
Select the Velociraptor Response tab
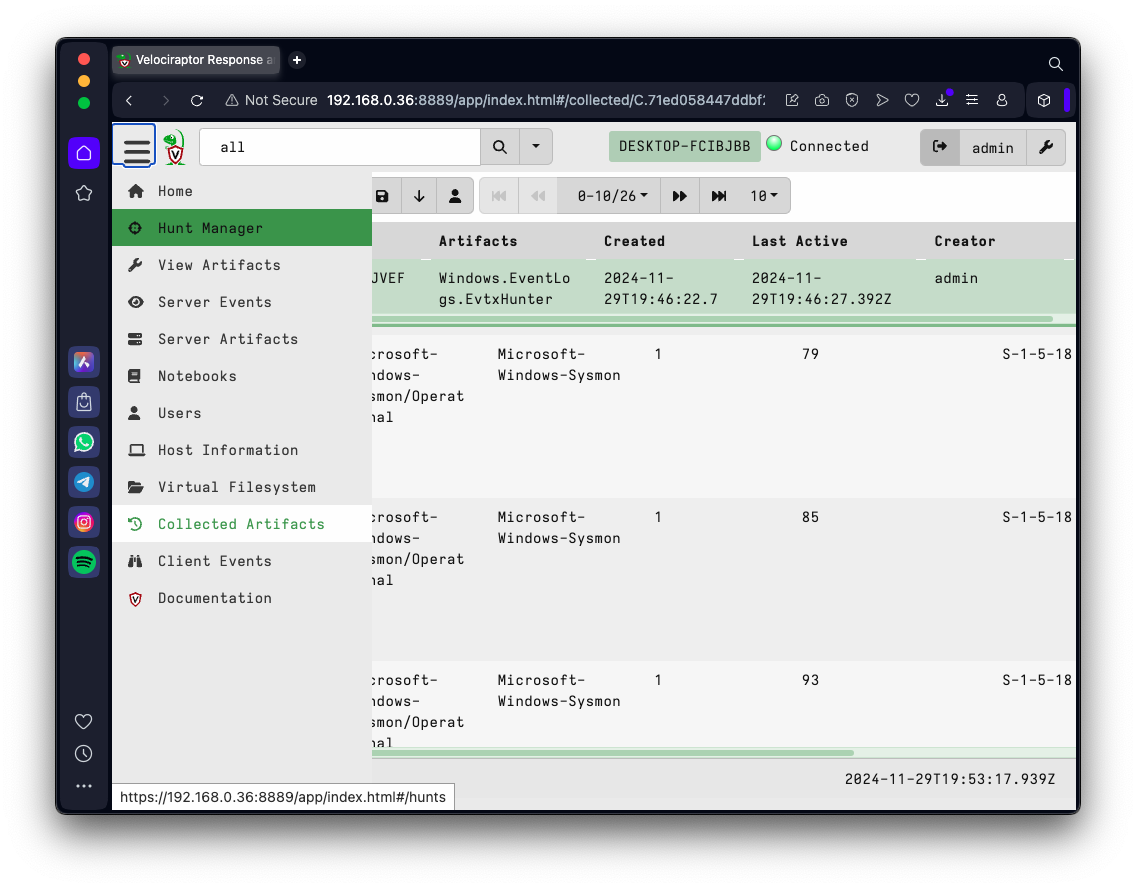click(x=197, y=60)
